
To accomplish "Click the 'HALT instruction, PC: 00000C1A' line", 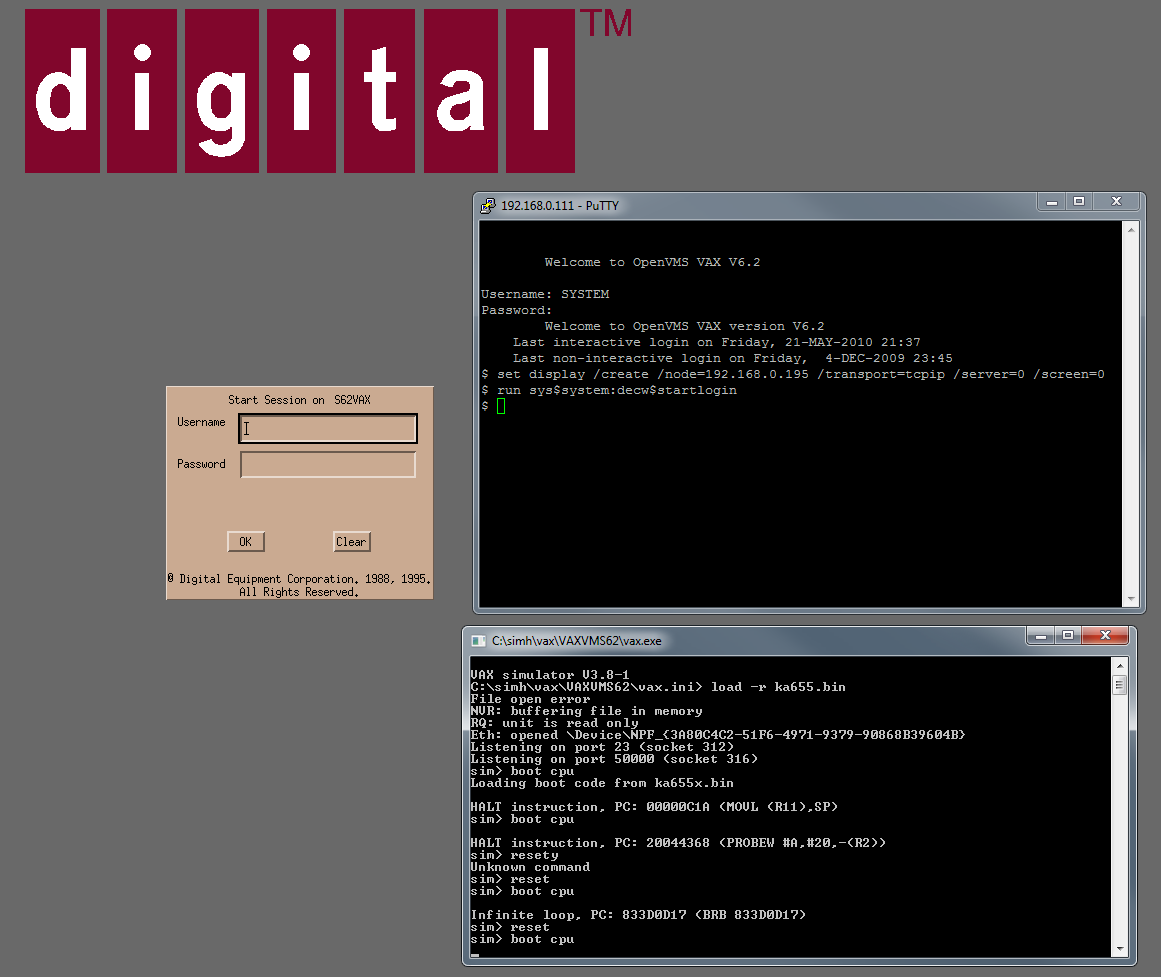I will [x=655, y=807].
